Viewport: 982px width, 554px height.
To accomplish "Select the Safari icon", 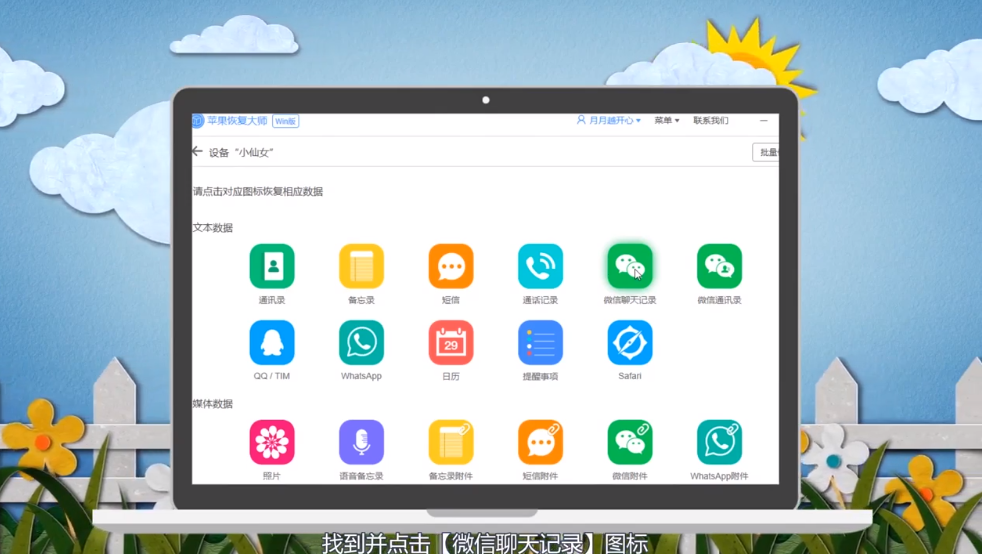I will tap(630, 342).
